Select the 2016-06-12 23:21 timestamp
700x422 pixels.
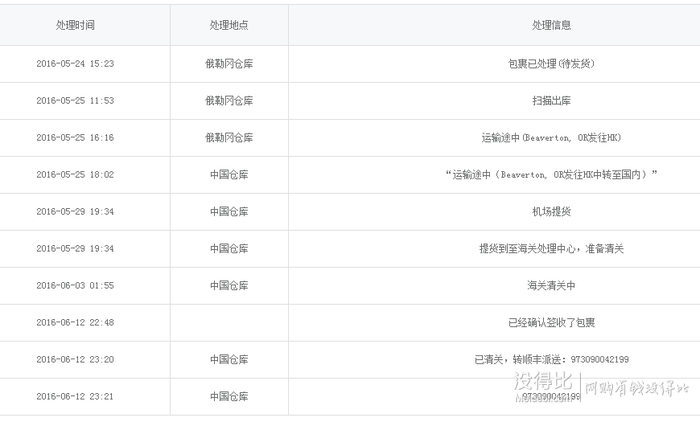tap(75, 397)
